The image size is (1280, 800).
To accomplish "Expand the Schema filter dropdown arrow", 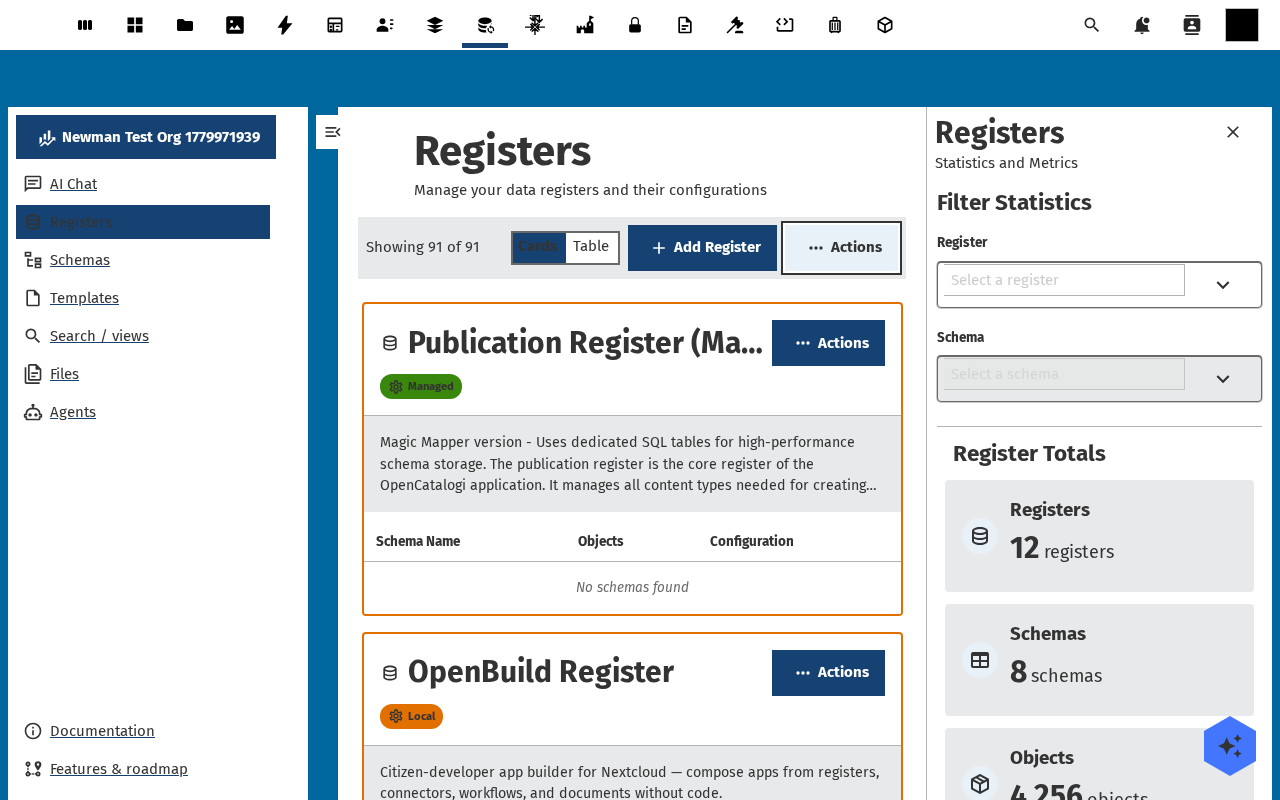I will [1222, 379].
